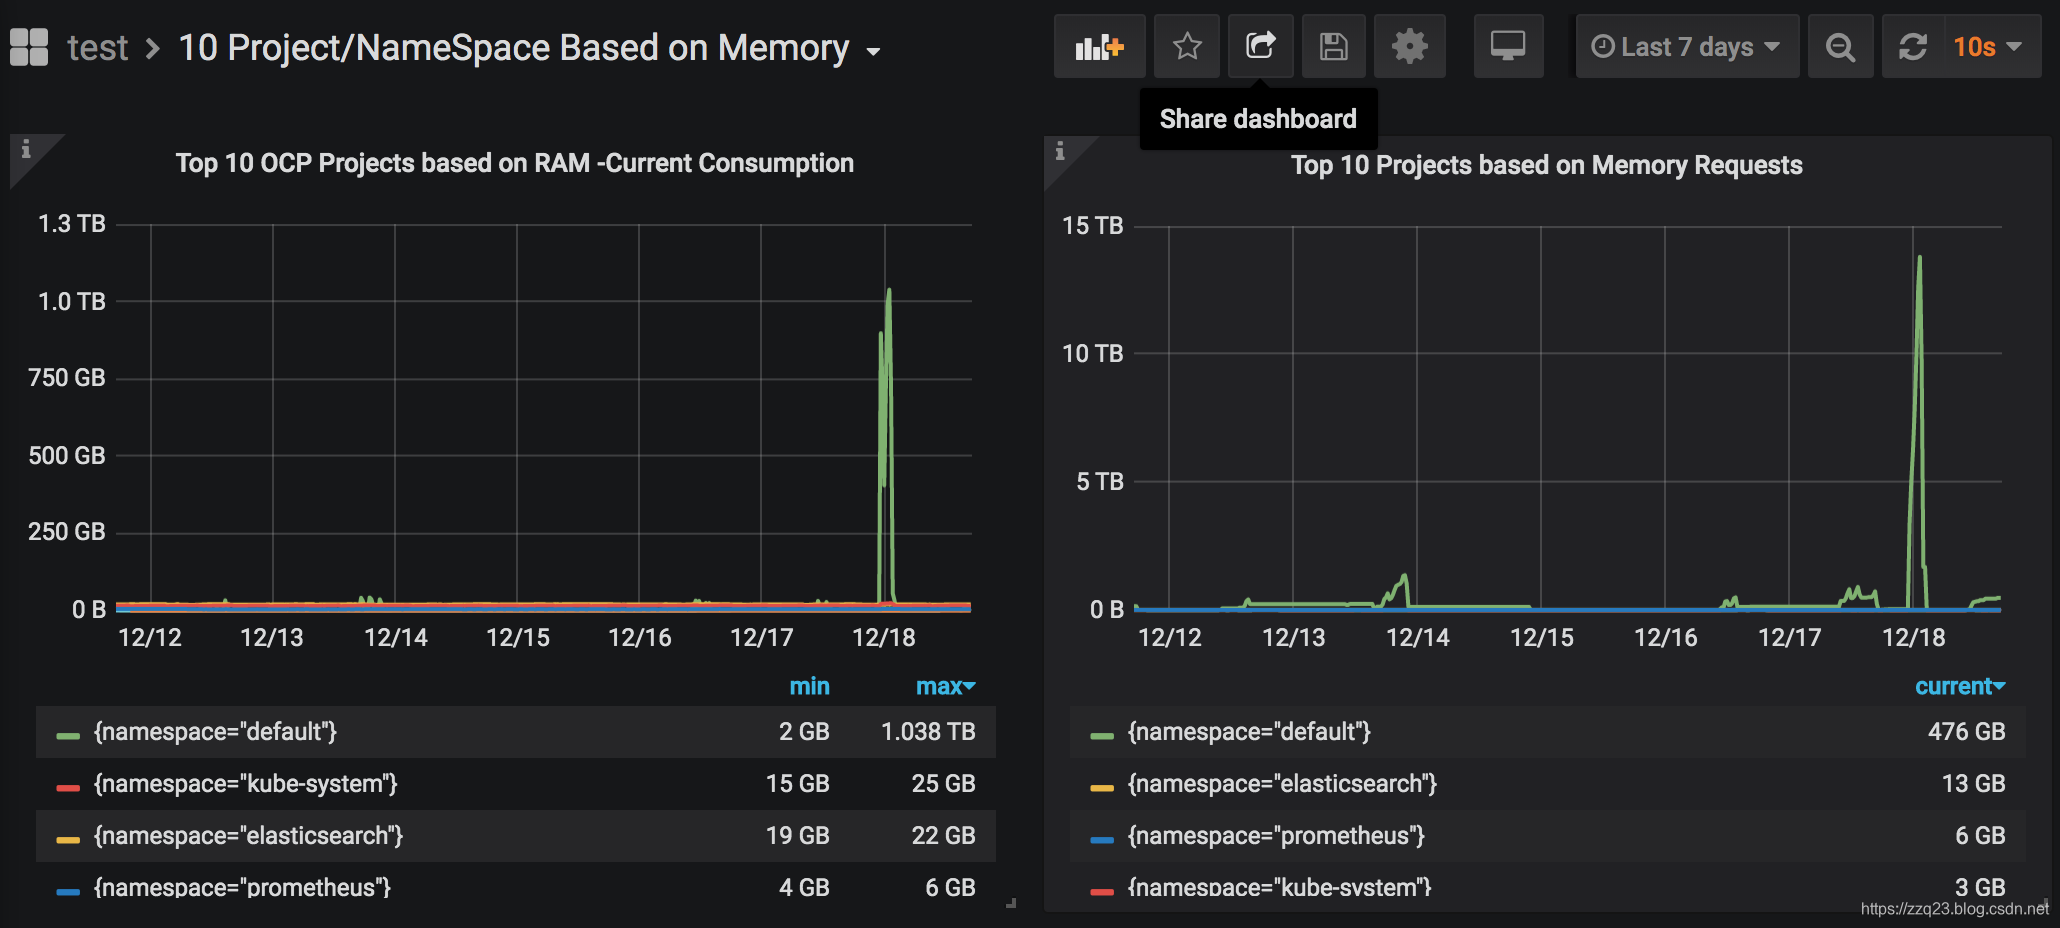Viewport: 2060px width, 928px height.
Task: Click the 6 GB prometheus current value, right legend
Action: (1980, 836)
